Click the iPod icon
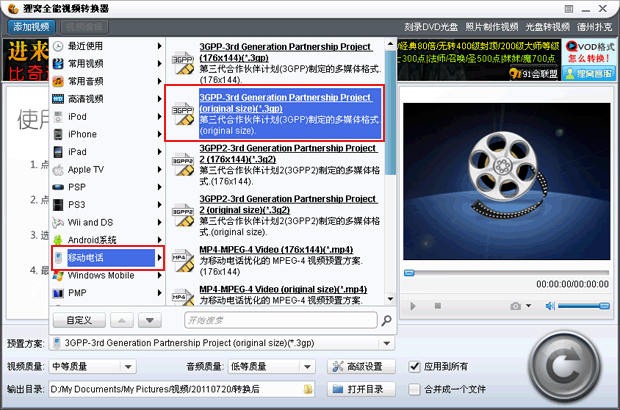Viewport: 620px width, 410px height. coord(58,117)
